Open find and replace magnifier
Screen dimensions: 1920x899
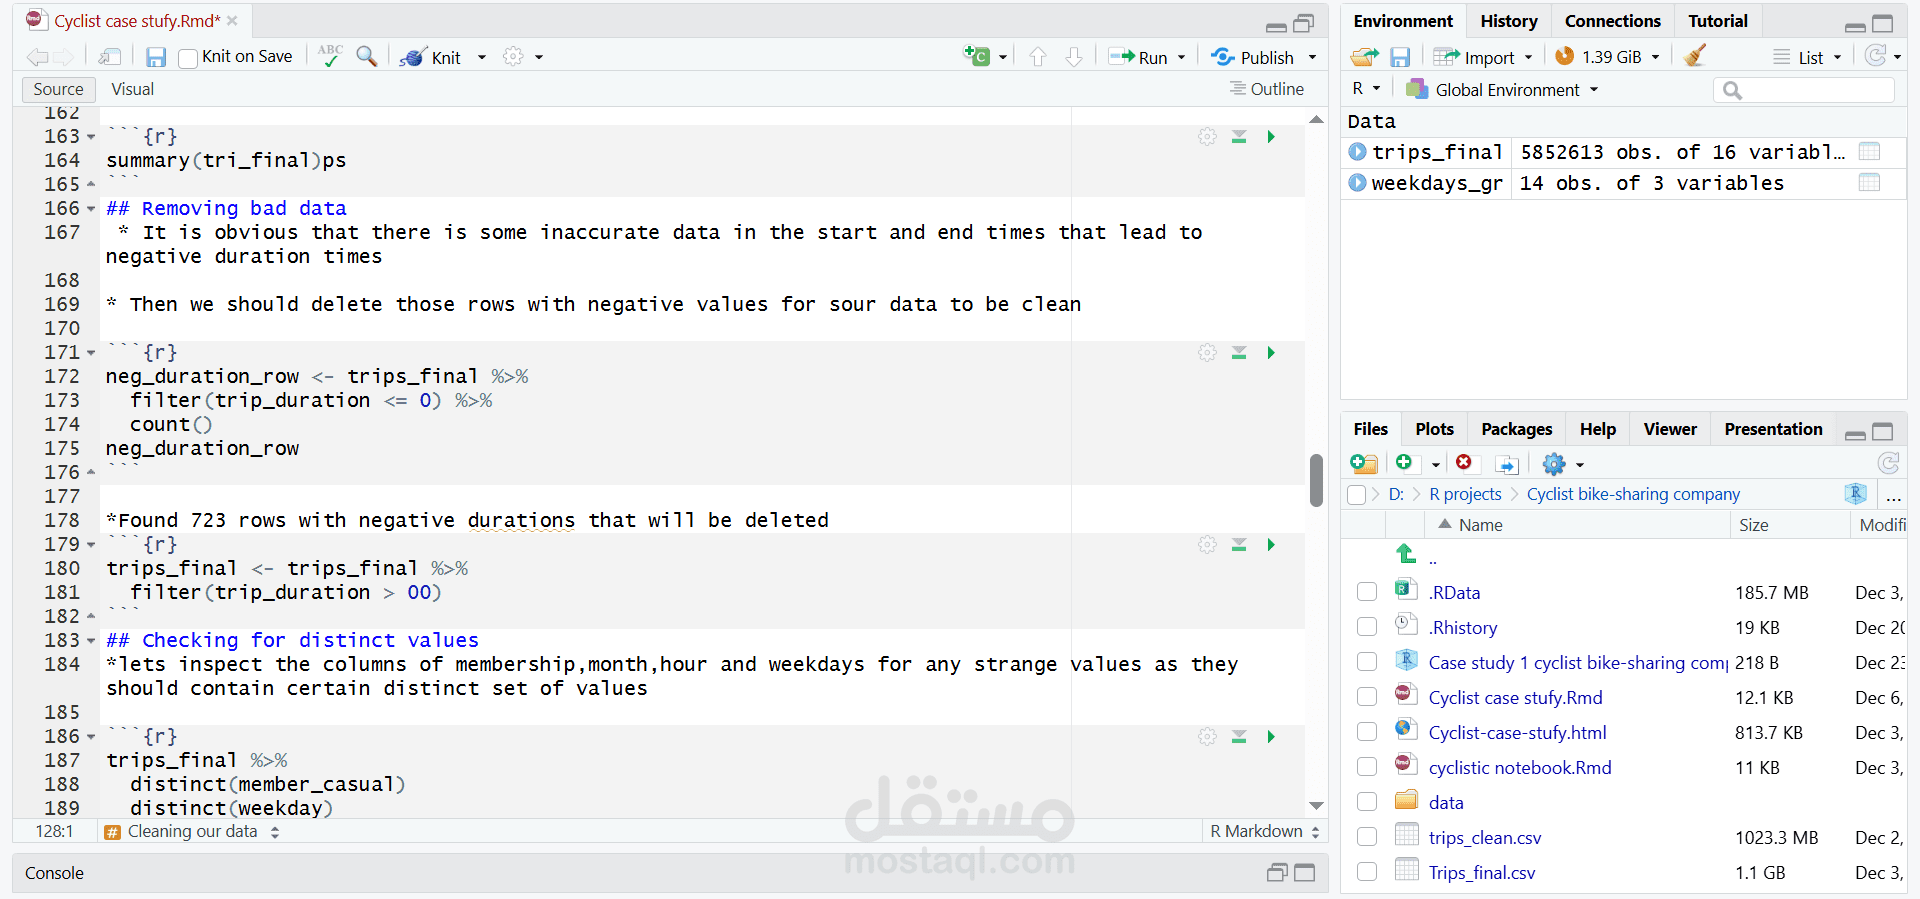(367, 56)
